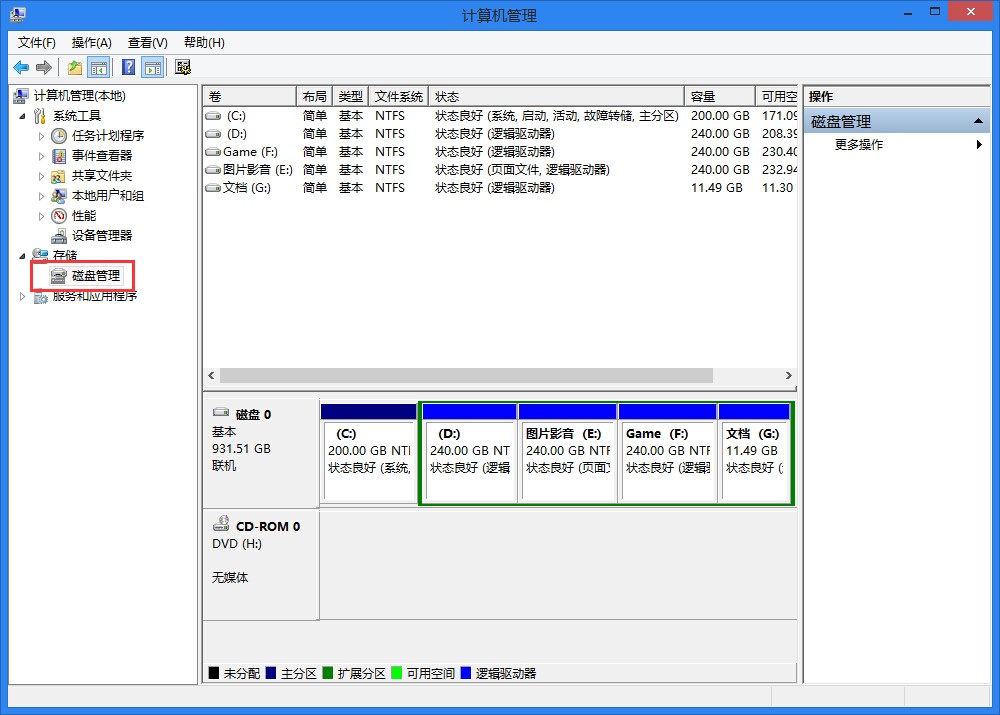Click the Back arrow toolbar icon
This screenshot has width=1000, height=715.
coord(21,68)
